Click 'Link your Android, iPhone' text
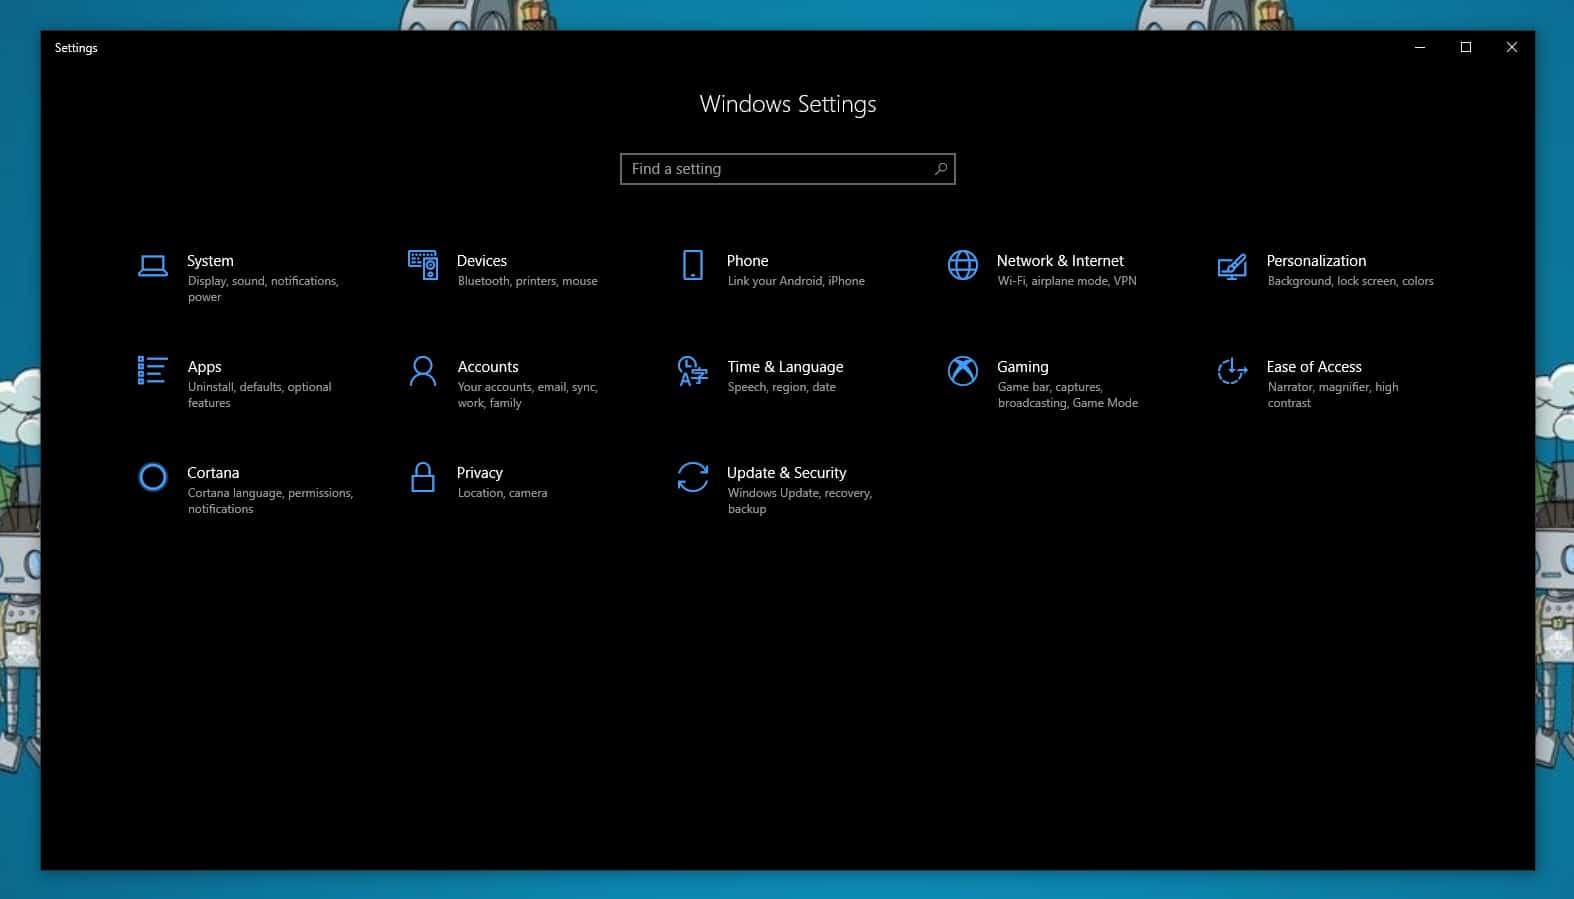Image resolution: width=1574 pixels, height=899 pixels. [x=796, y=281]
